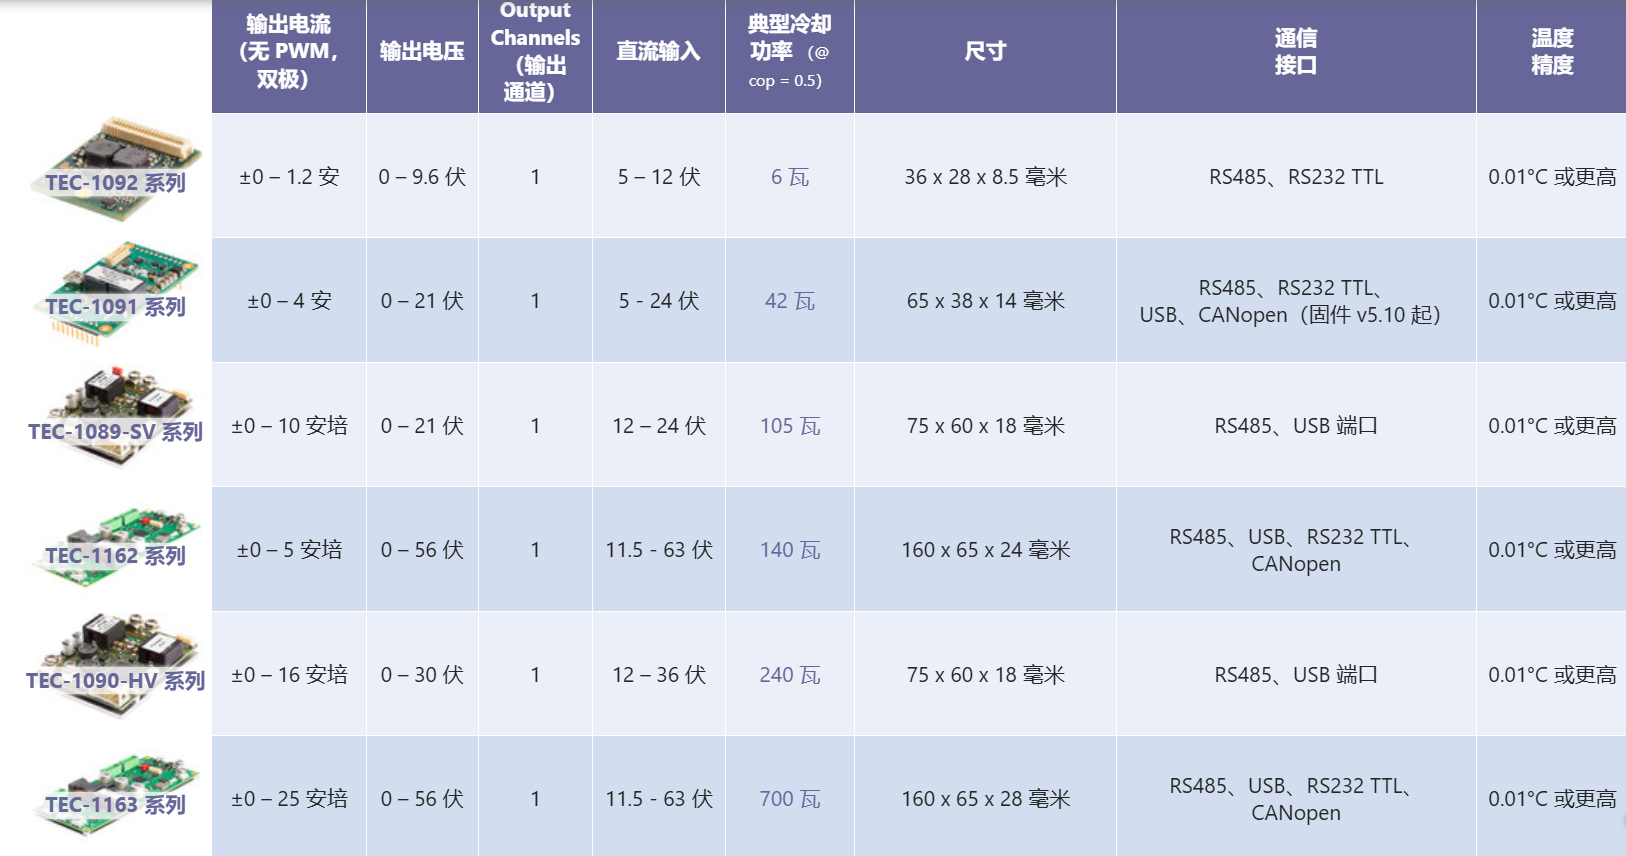Click the ±0 – 5 安培 current cell

(x=289, y=550)
